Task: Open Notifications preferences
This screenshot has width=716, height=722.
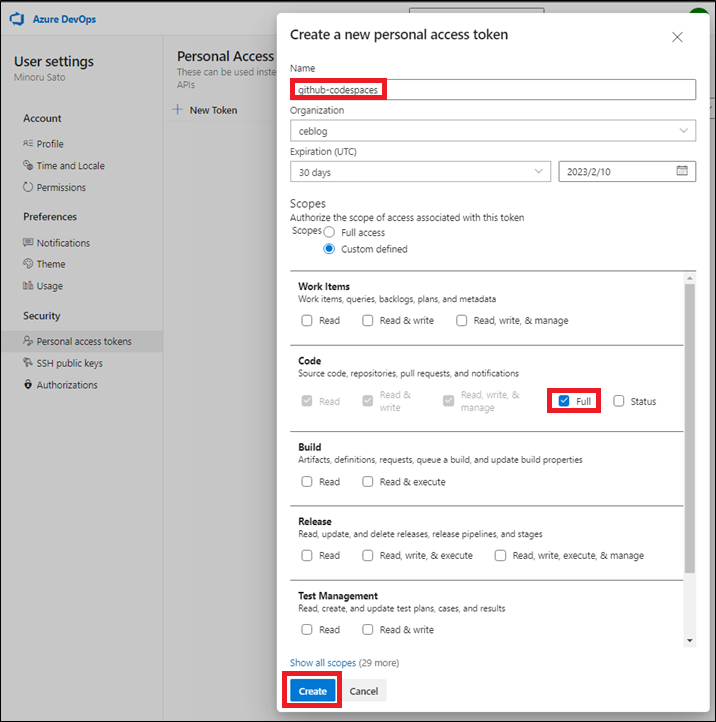Action: click(63, 243)
